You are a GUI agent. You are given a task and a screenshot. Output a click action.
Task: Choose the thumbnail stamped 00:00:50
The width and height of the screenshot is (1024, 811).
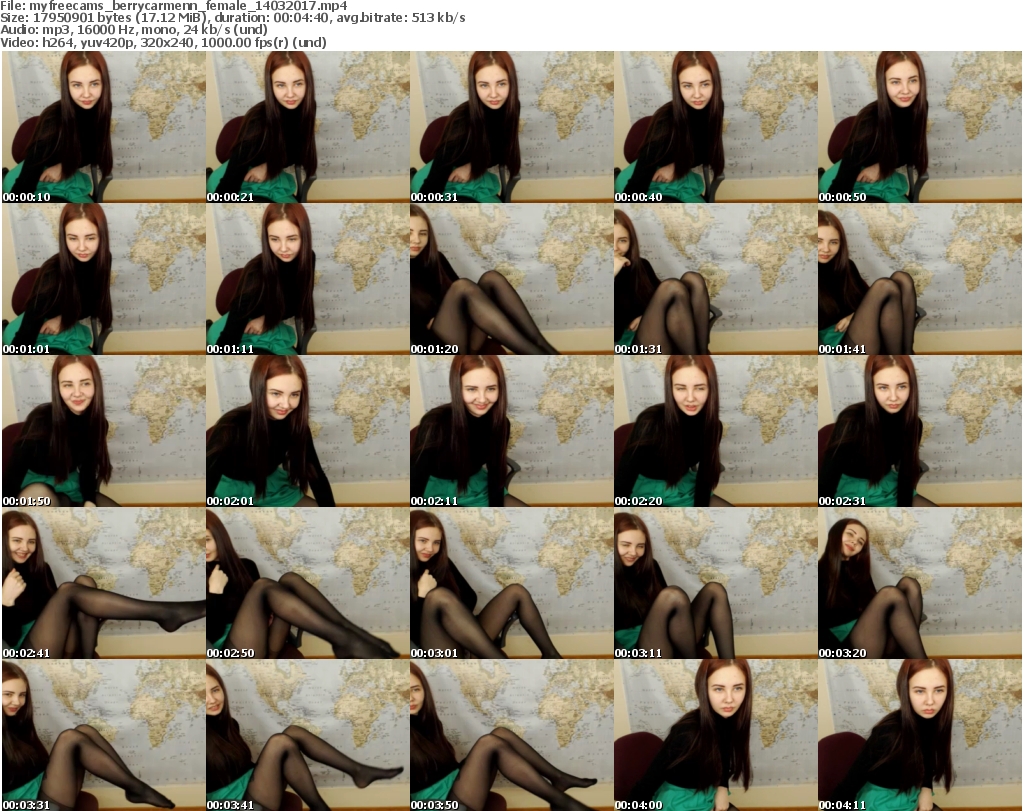tap(920, 127)
